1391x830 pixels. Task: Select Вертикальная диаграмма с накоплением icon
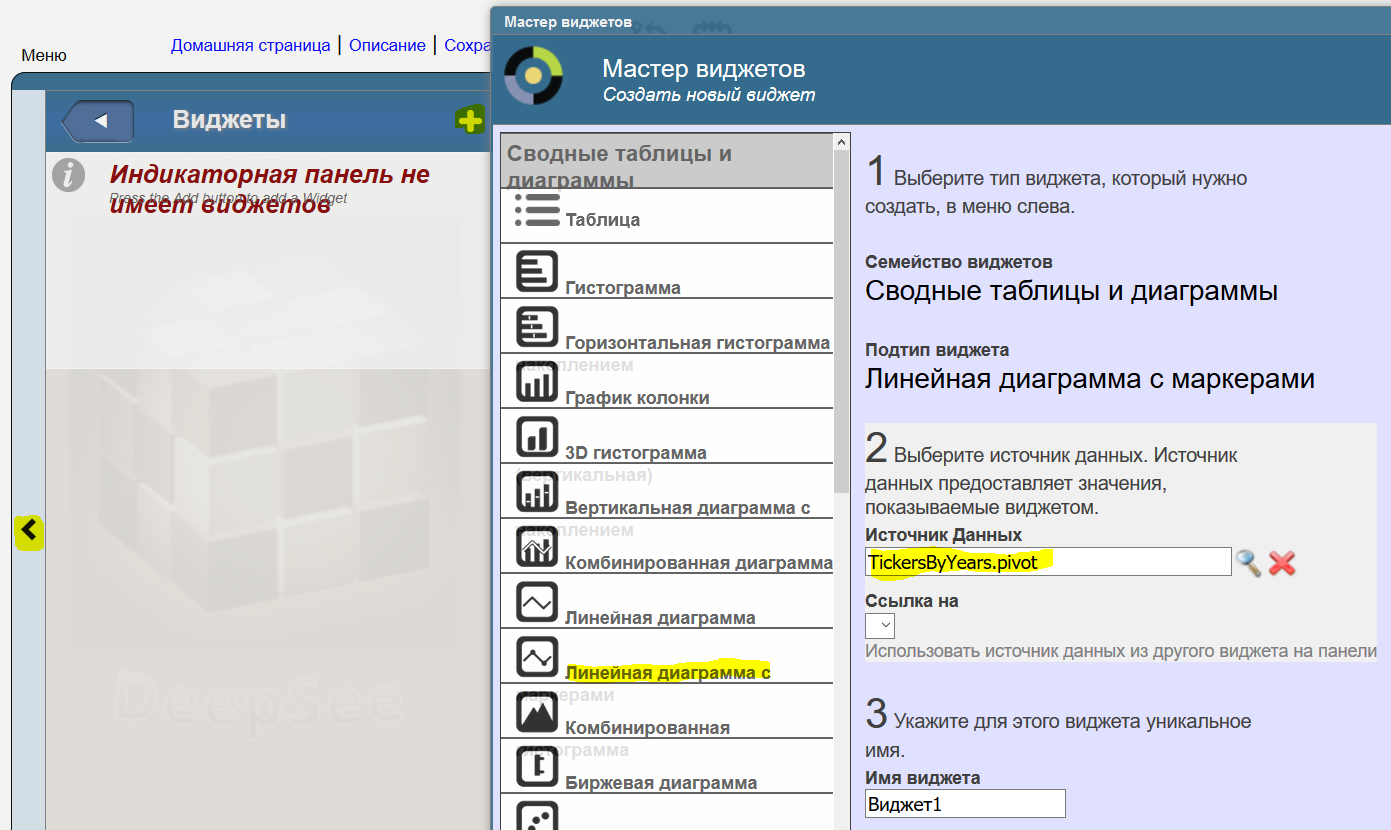[537, 491]
